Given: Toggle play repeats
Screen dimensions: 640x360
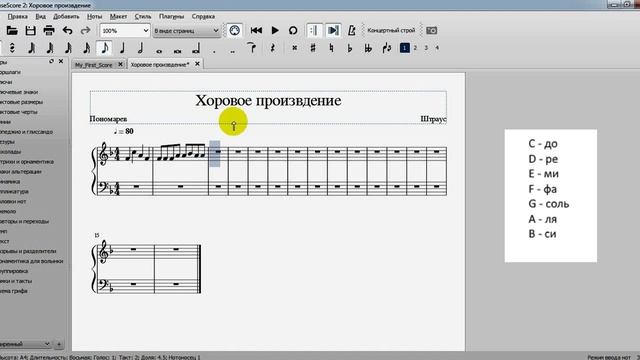Looking at the screenshot, I should [314, 31].
